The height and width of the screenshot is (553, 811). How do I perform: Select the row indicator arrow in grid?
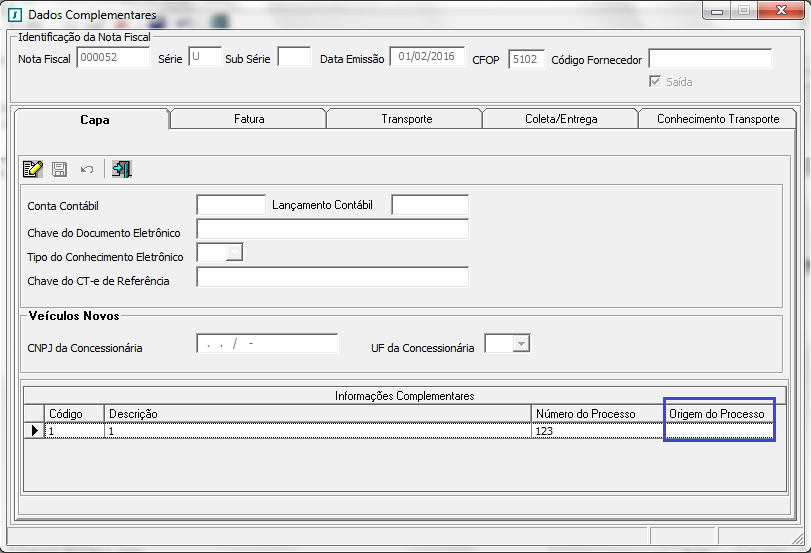(35, 430)
